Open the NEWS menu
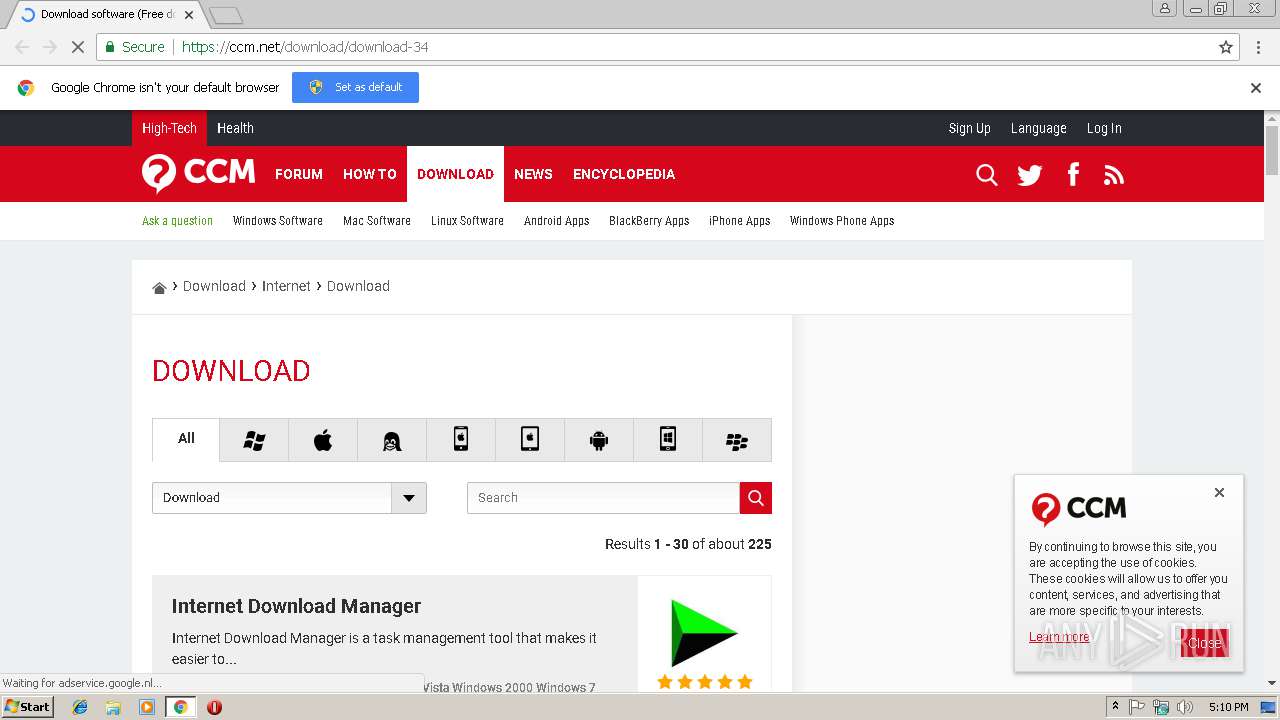 click(x=533, y=174)
